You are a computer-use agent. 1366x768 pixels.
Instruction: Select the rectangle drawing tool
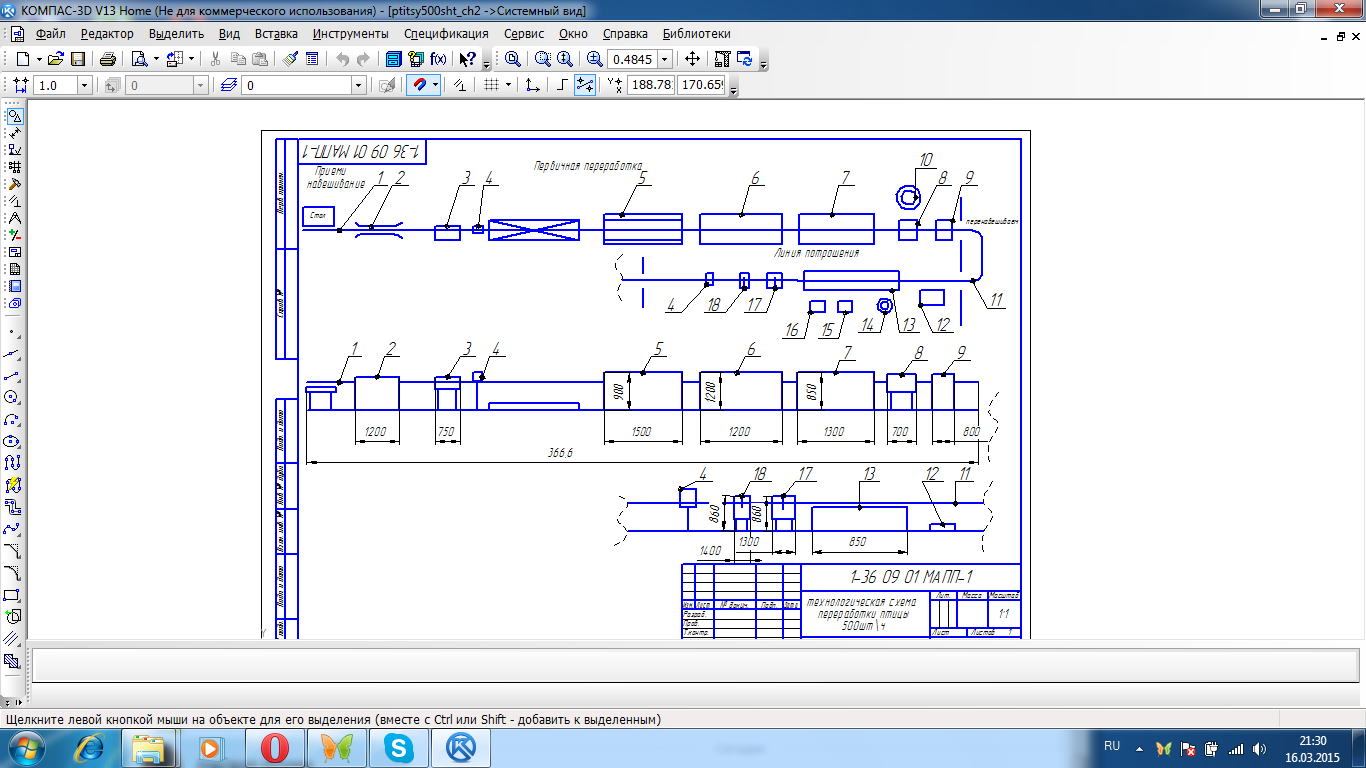(13, 594)
